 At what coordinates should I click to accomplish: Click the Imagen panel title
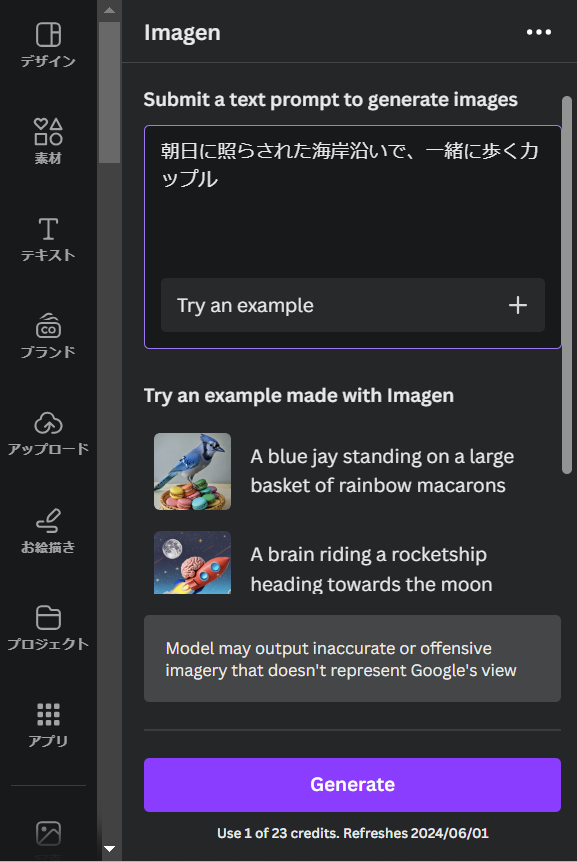click(x=182, y=33)
